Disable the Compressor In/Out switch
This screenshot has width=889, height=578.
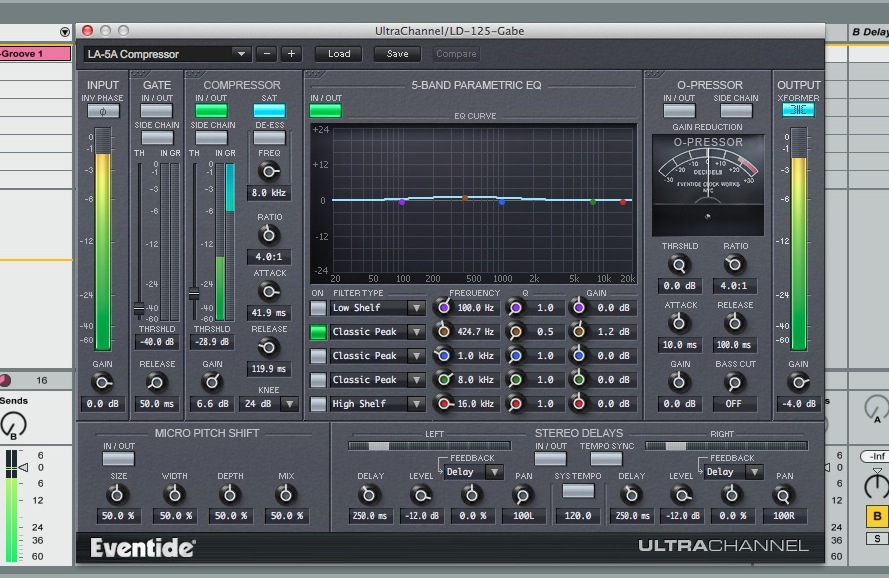(x=211, y=111)
